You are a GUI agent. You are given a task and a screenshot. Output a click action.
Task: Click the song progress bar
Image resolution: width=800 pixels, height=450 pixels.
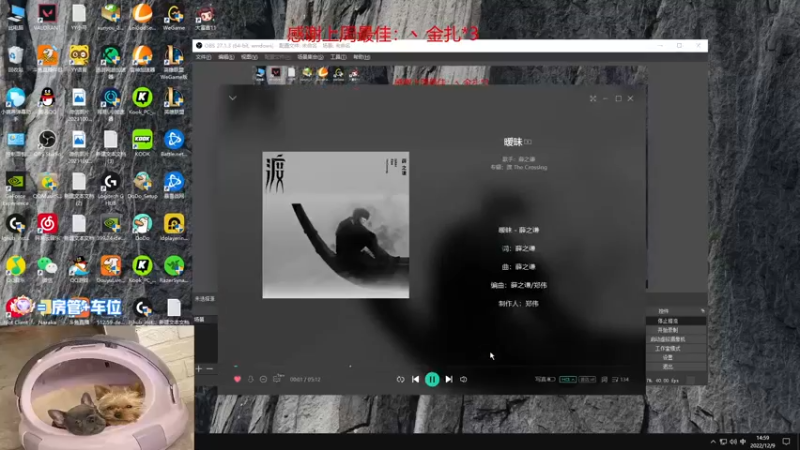(x=432, y=366)
